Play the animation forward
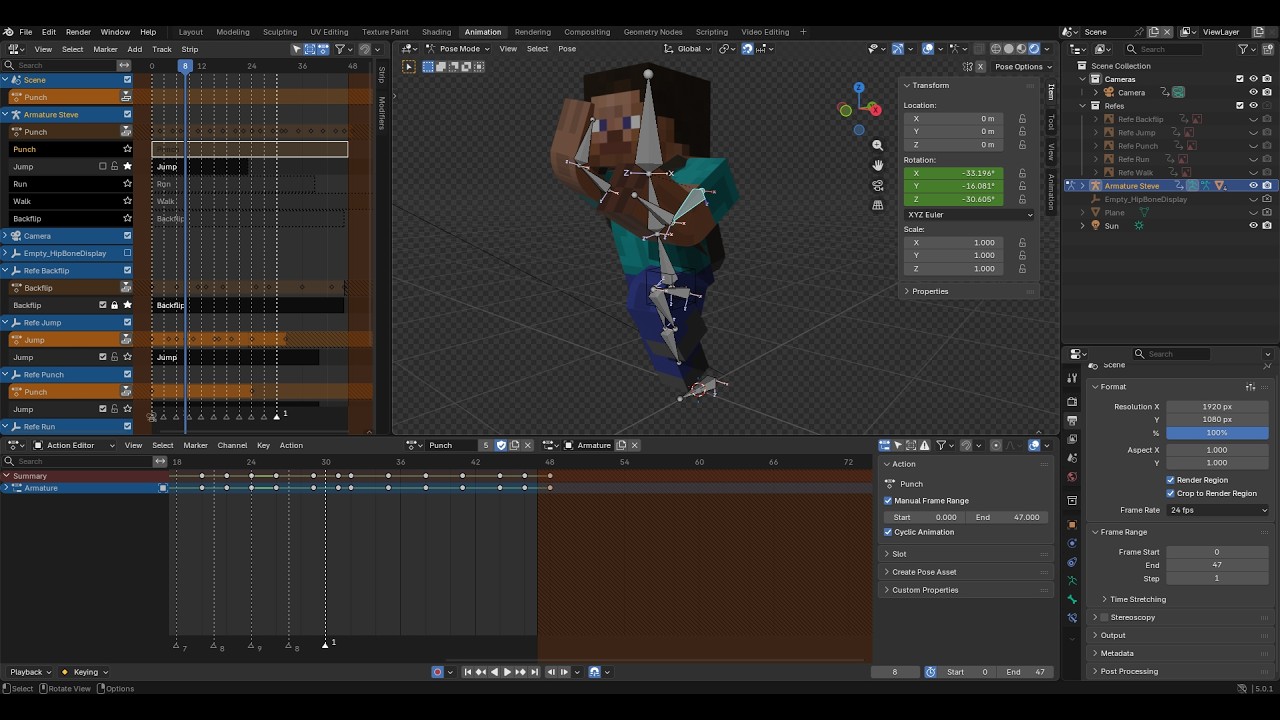Screen dimensions: 1280x720 pyautogui.click(x=507, y=672)
